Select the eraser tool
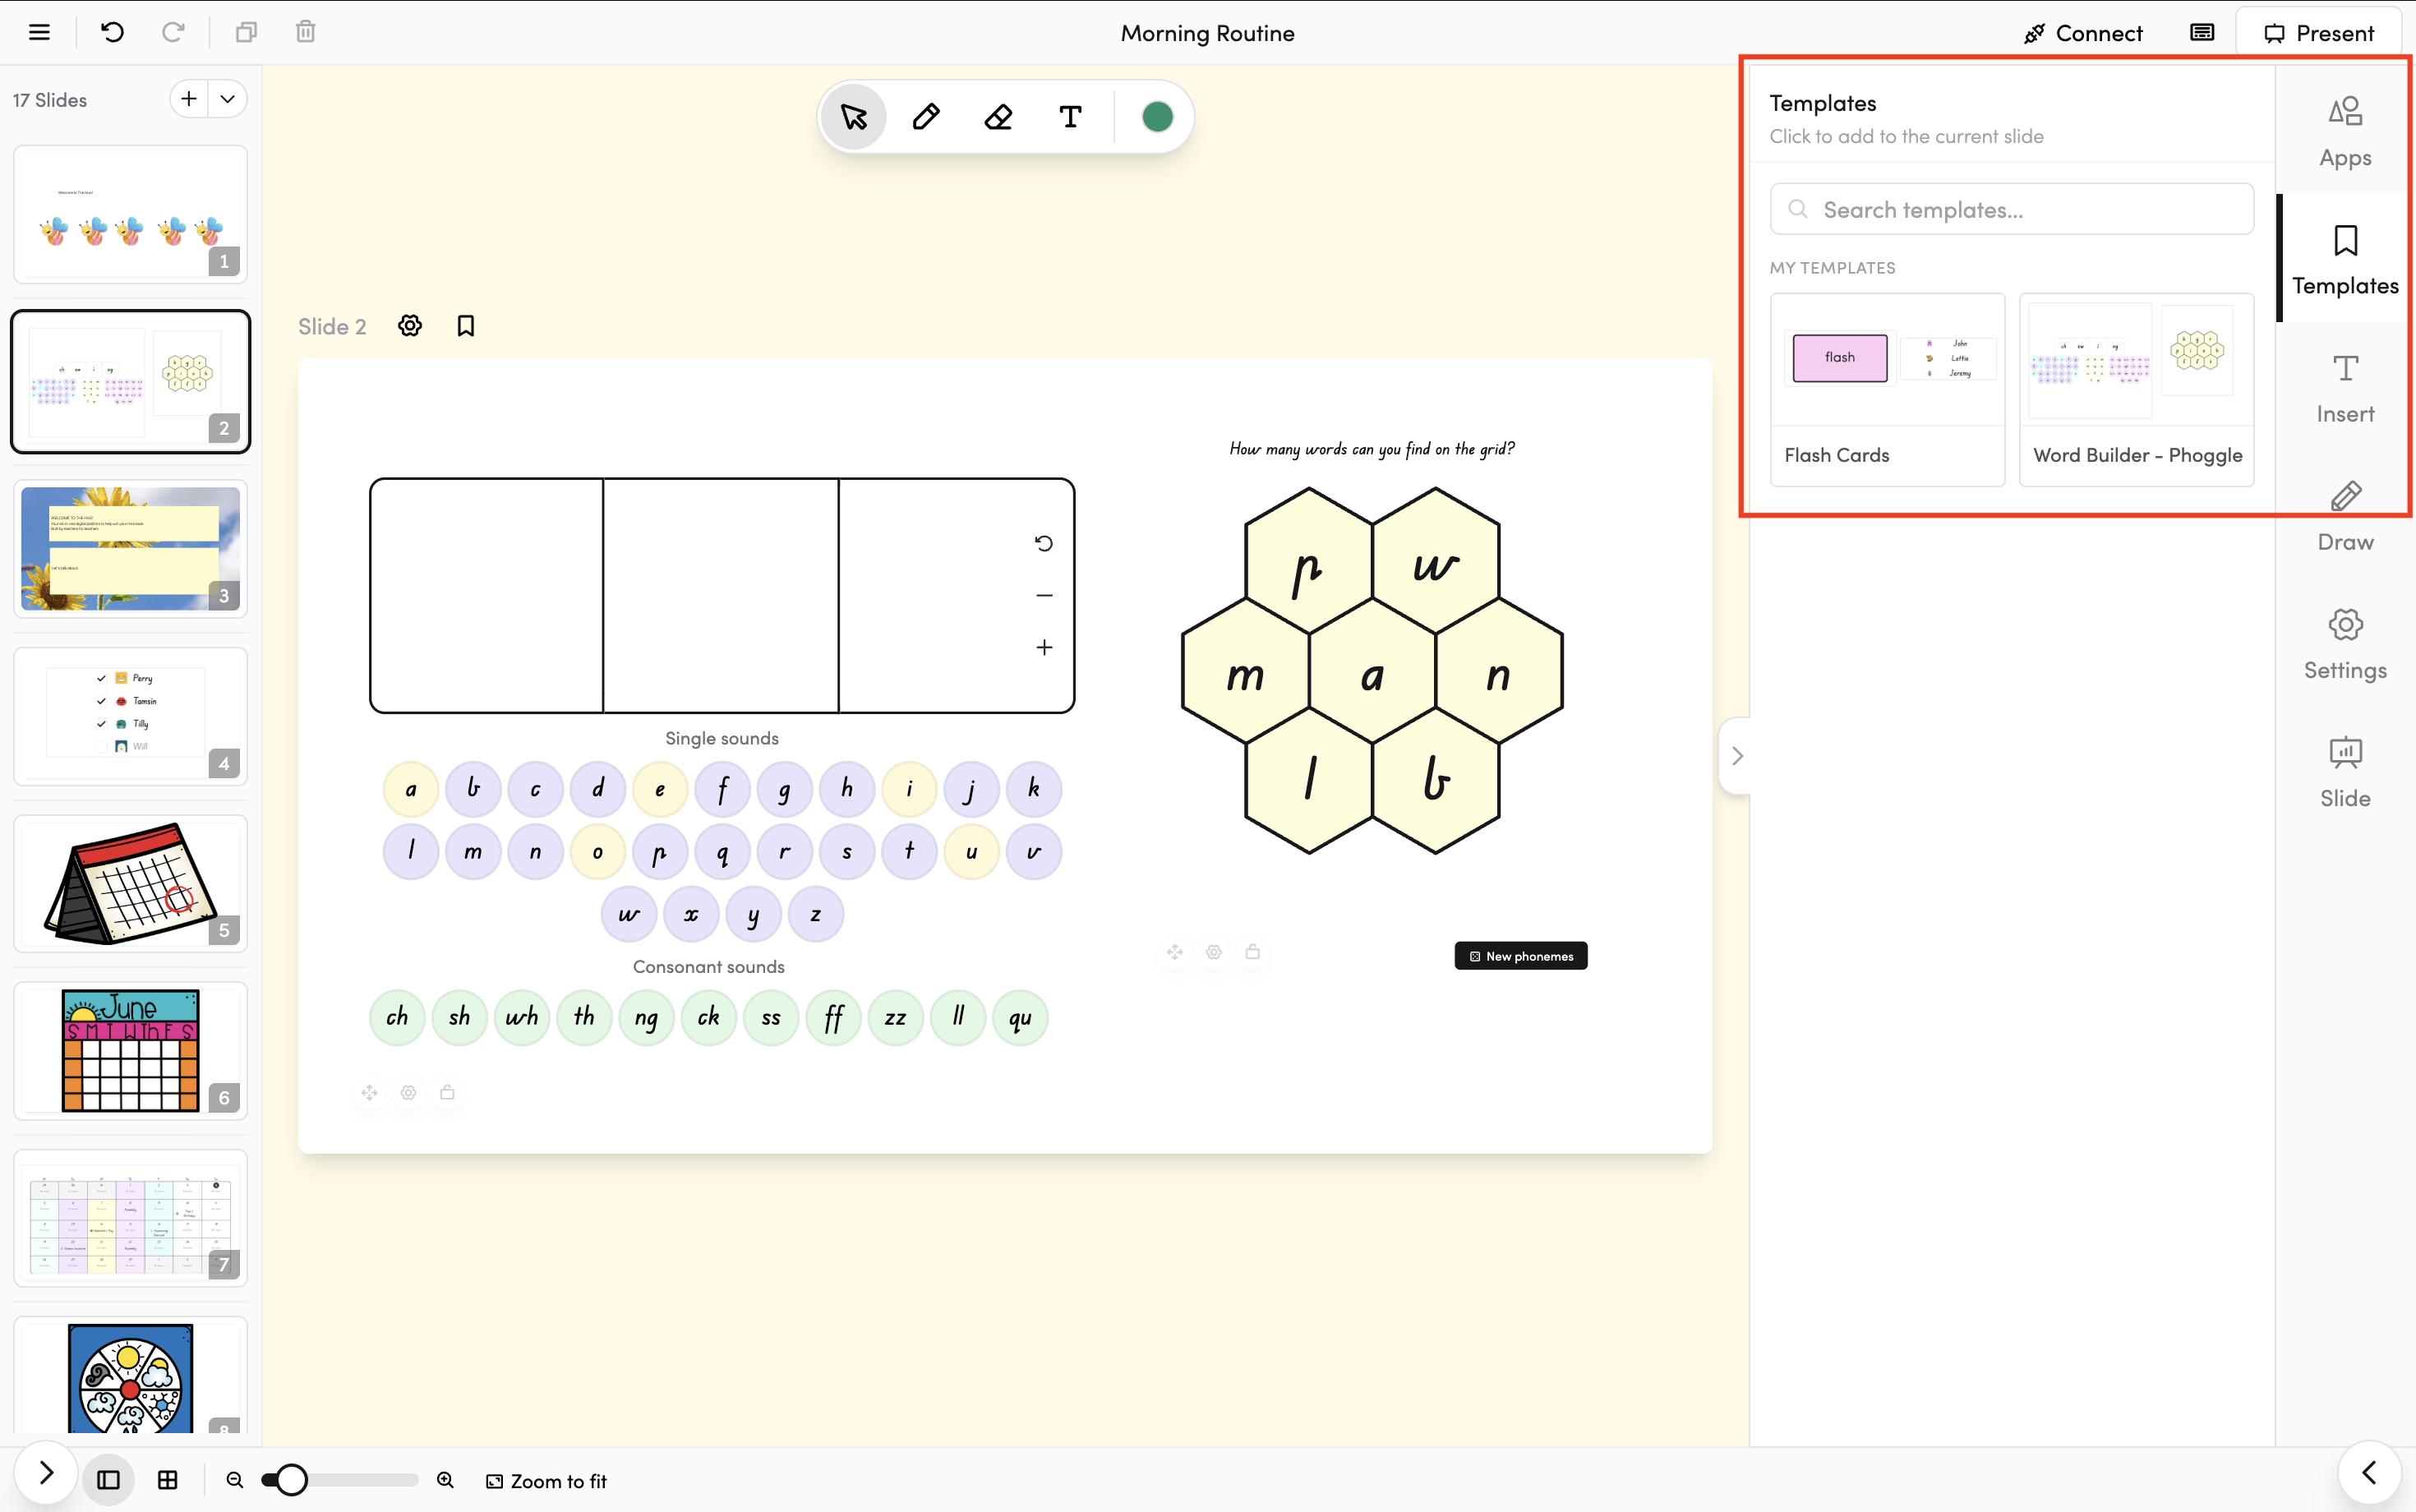Screen dimensions: 2416x1512 click(998, 117)
